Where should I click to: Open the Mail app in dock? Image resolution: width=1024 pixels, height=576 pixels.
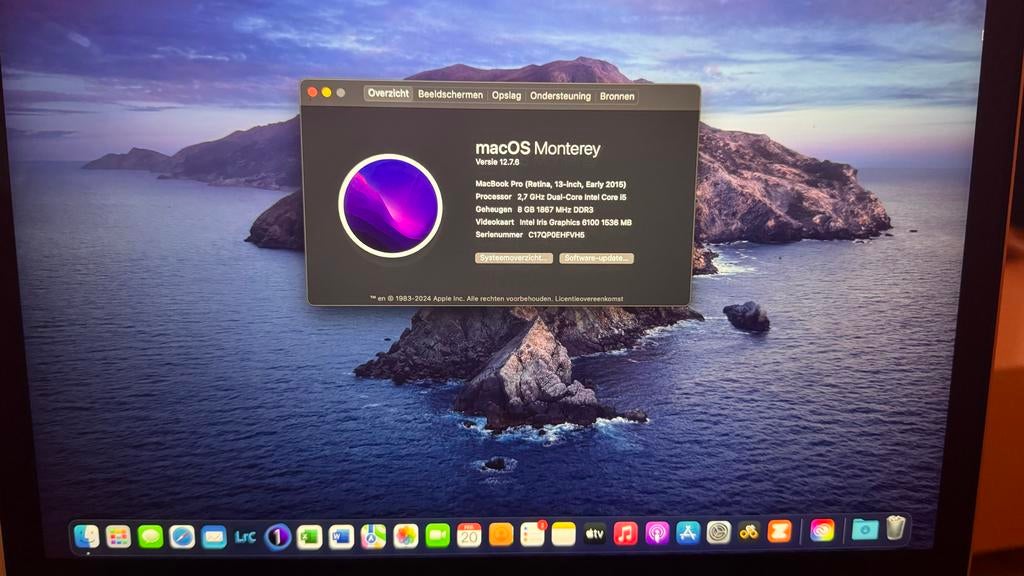214,537
